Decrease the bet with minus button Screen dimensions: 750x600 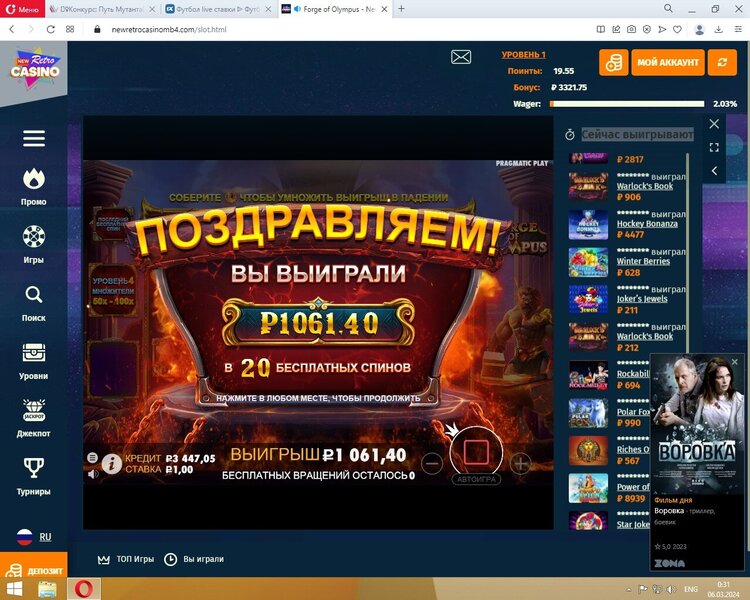tap(432, 463)
